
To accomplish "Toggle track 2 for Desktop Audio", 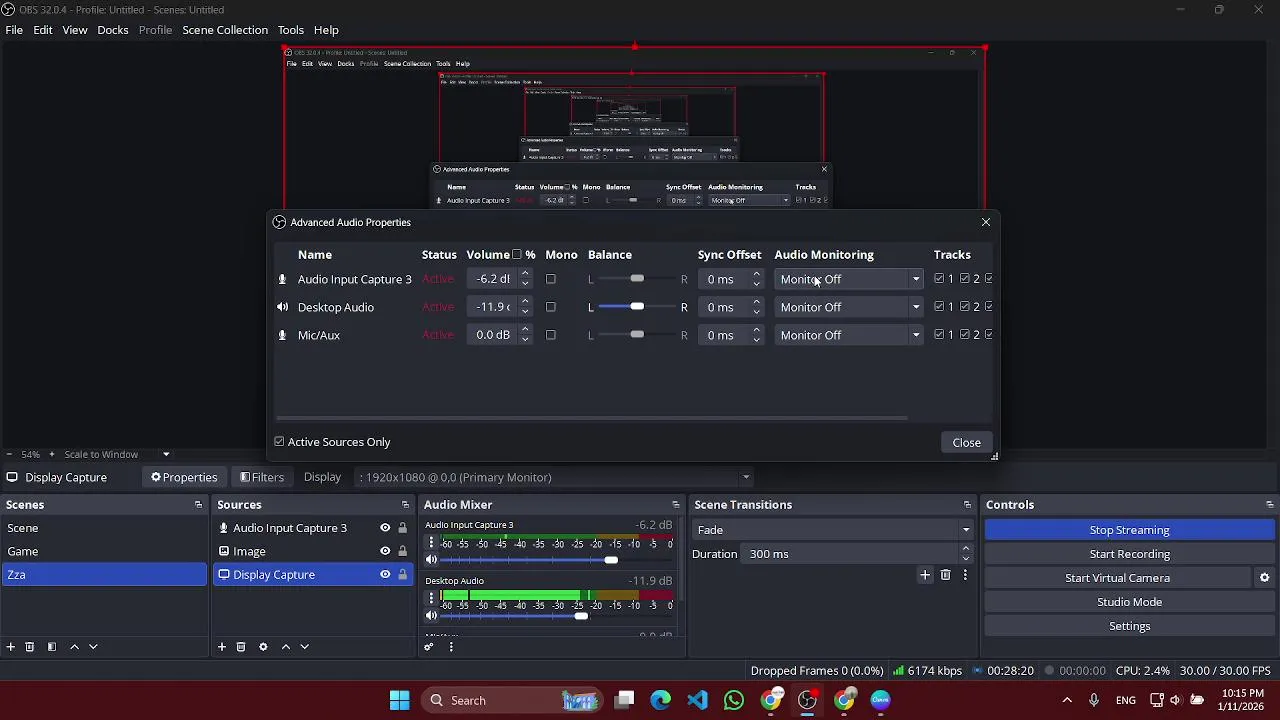I will pyautogui.click(x=965, y=307).
